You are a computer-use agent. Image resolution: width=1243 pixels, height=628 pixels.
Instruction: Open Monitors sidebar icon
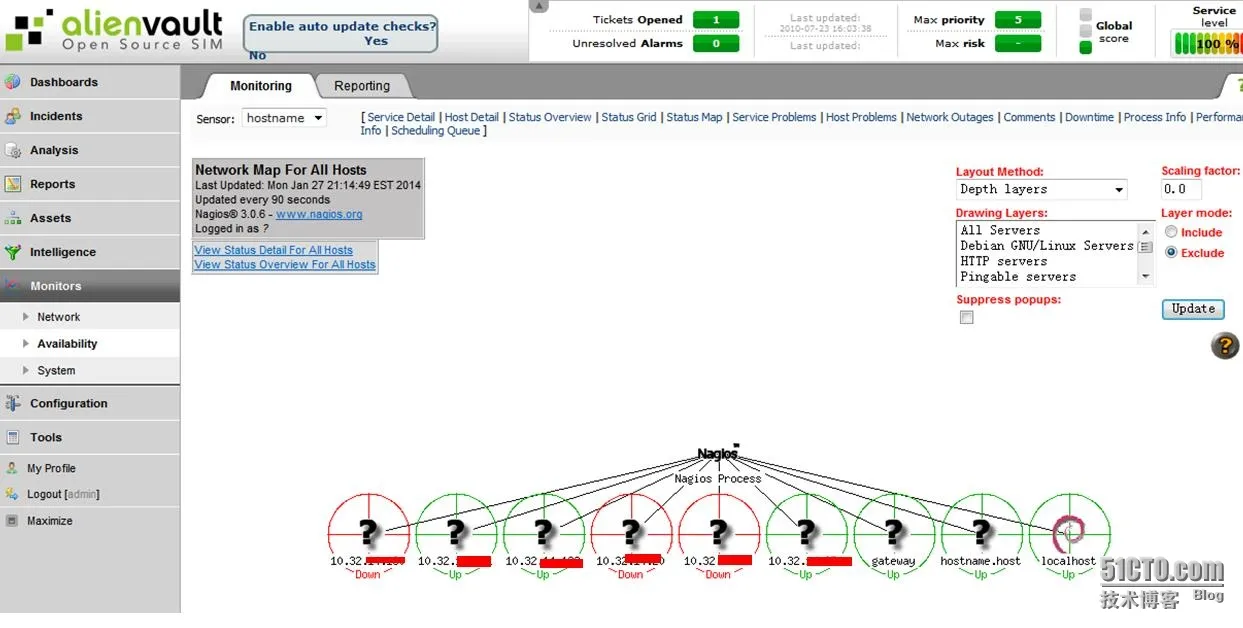tap(13, 286)
